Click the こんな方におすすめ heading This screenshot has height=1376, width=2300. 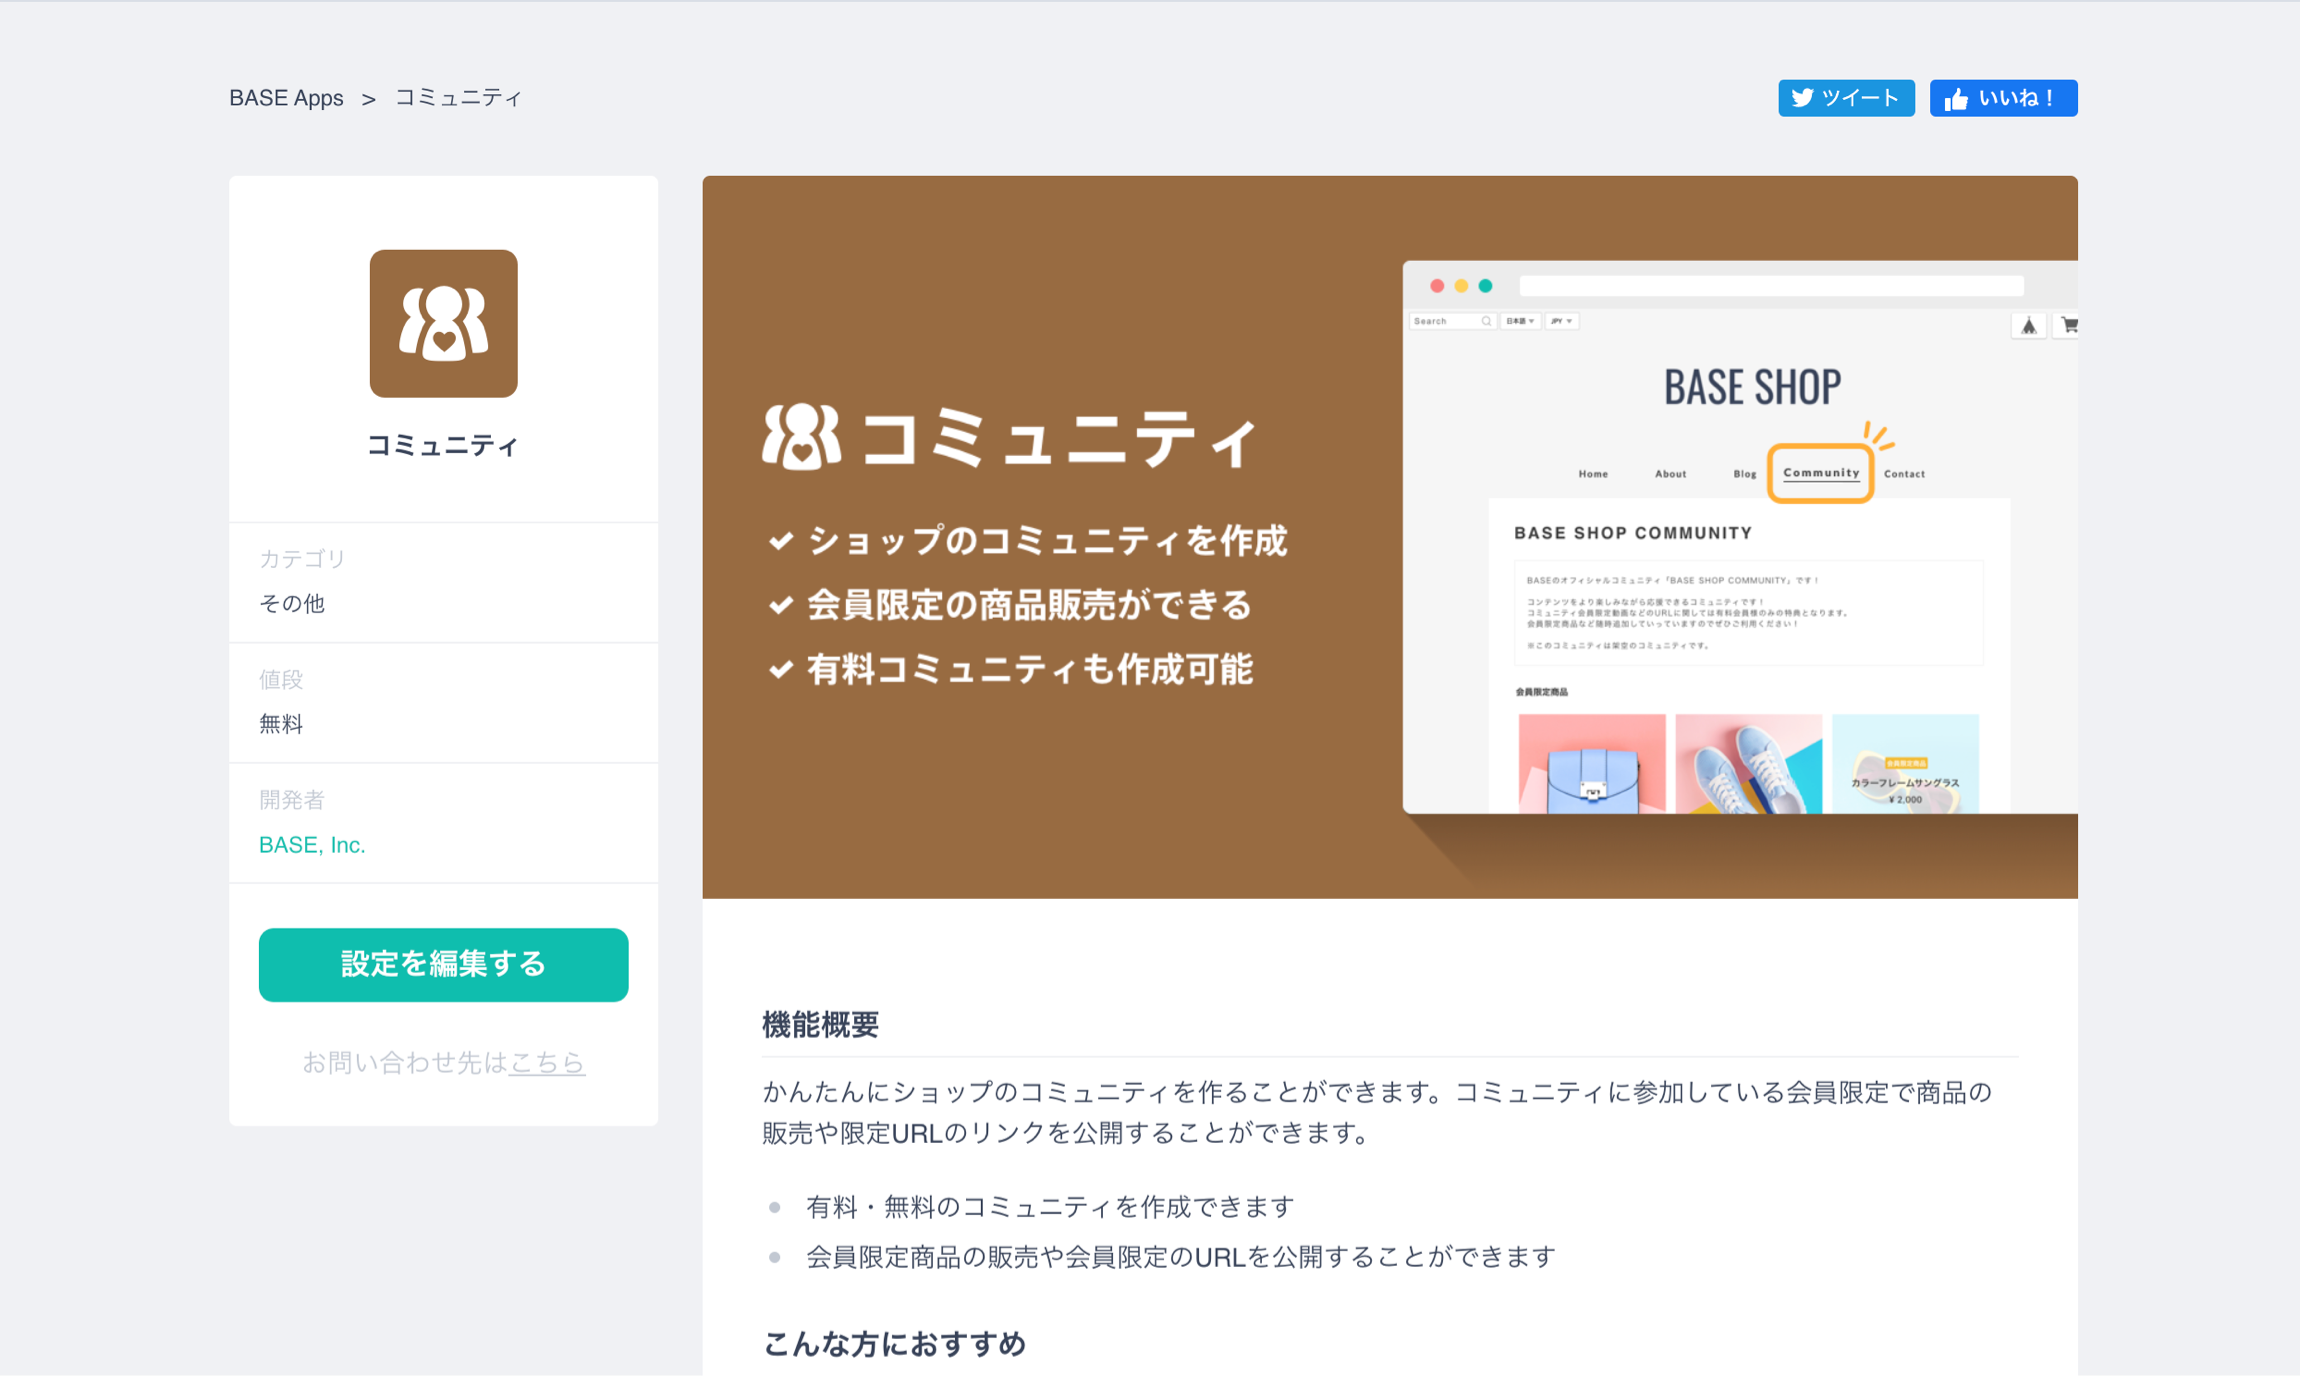895,1344
